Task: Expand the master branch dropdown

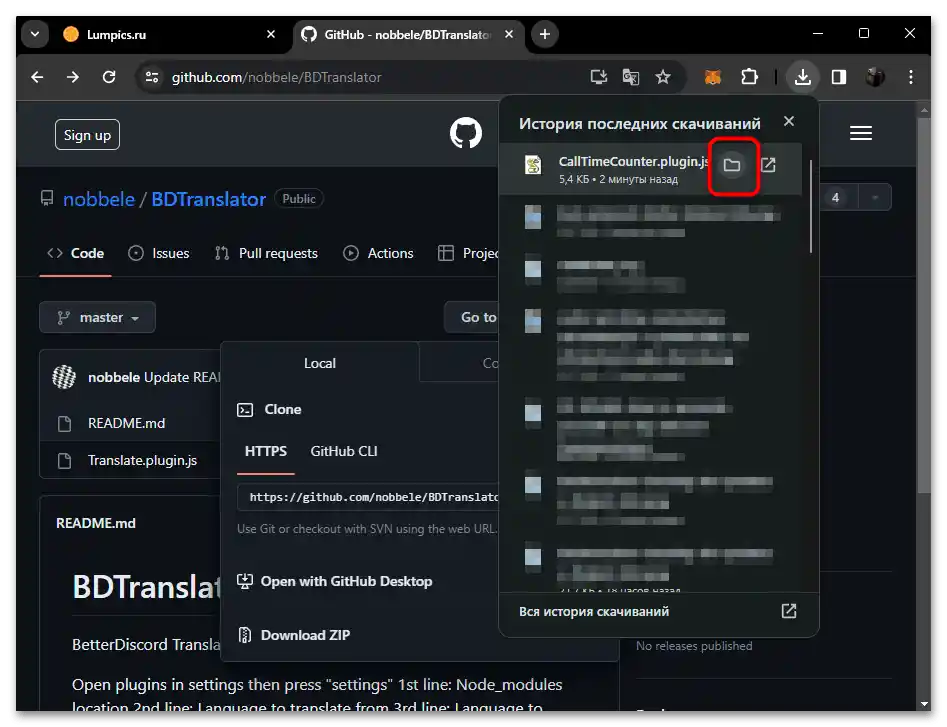Action: tap(97, 318)
